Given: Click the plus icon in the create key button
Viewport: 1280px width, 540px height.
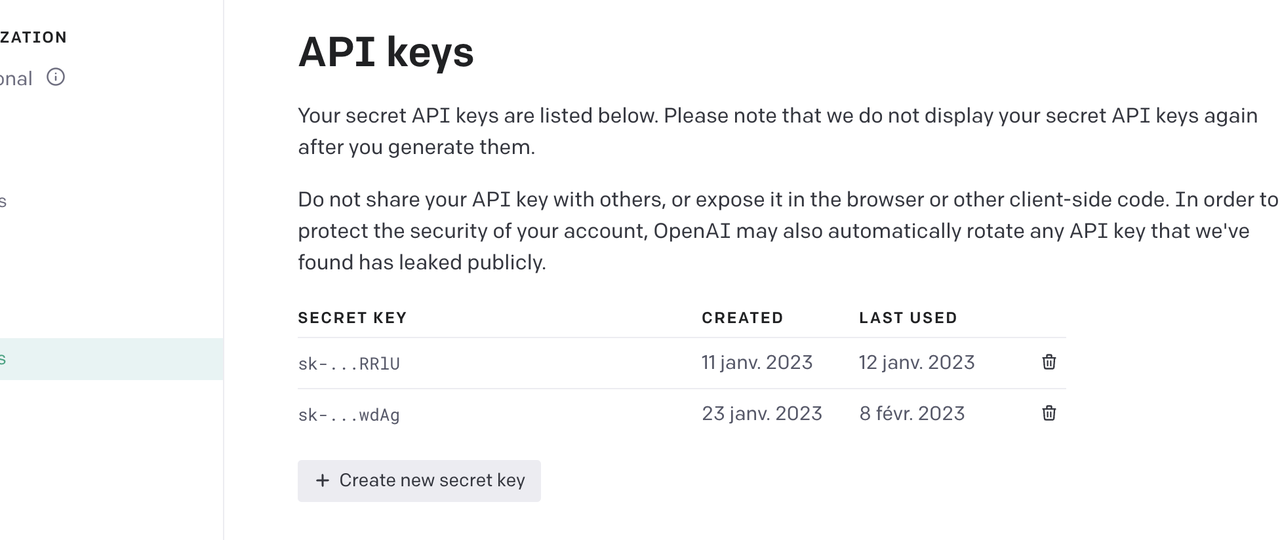Looking at the screenshot, I should click(x=322, y=481).
